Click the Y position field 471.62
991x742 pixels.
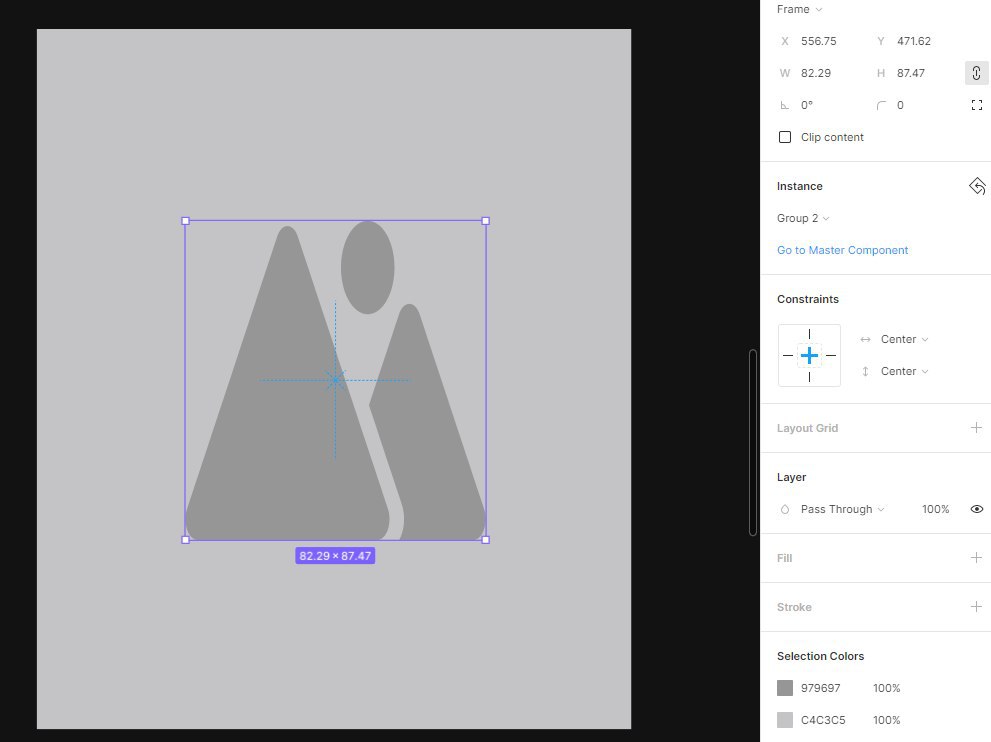coord(914,41)
